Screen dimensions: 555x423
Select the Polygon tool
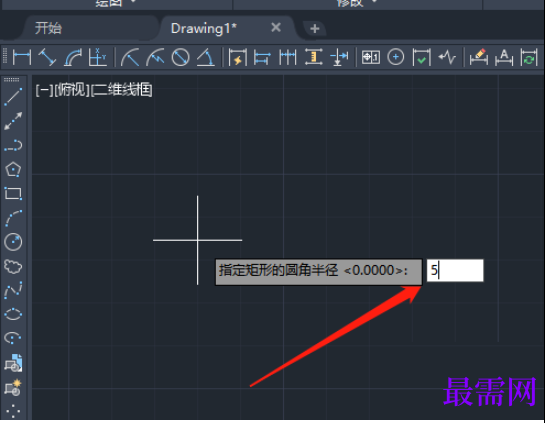click(13, 170)
